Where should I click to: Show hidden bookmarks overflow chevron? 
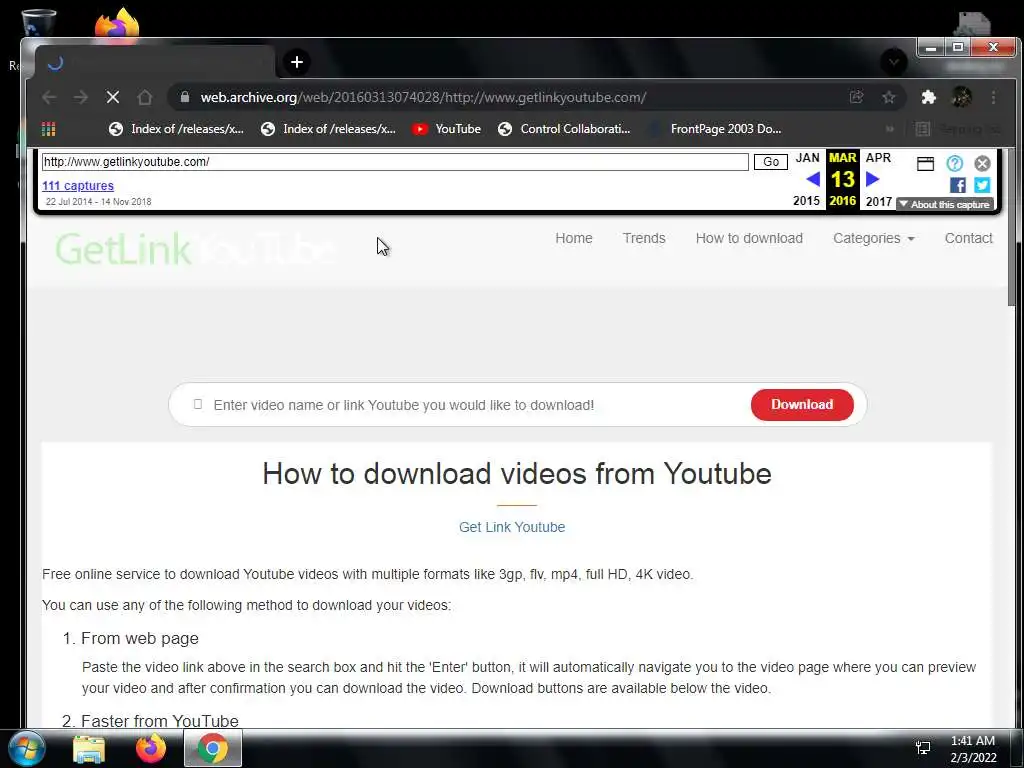[x=889, y=129]
